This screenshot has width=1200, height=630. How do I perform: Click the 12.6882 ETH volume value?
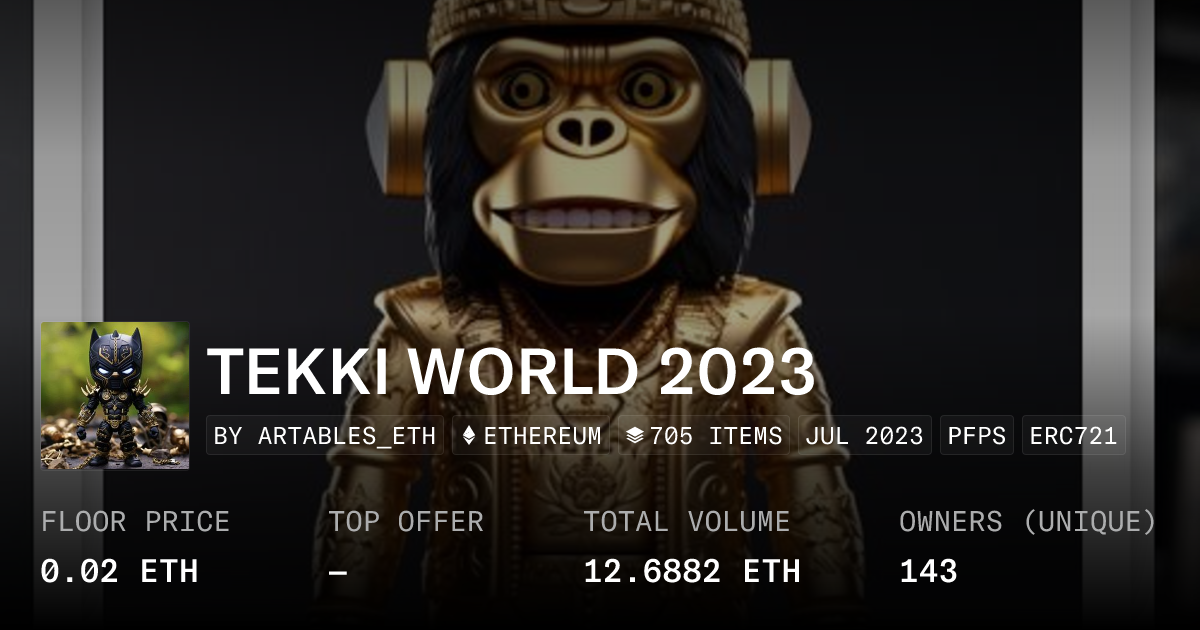[x=692, y=571]
